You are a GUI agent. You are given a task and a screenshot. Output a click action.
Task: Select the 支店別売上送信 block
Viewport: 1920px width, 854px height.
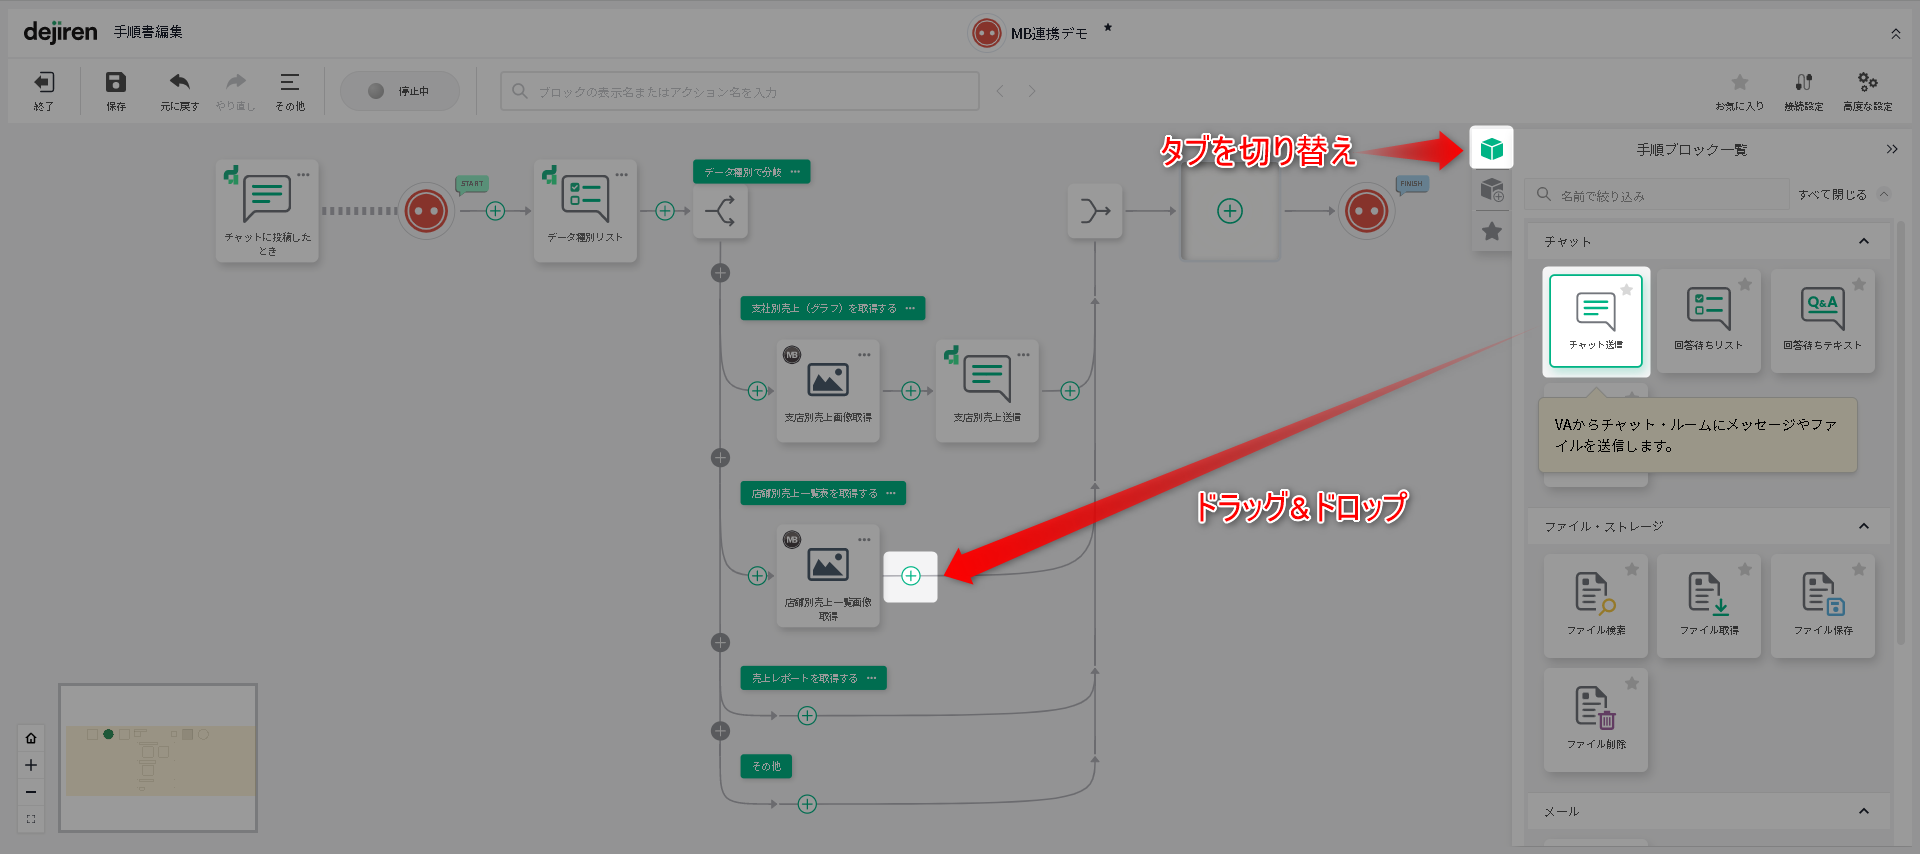987,391
